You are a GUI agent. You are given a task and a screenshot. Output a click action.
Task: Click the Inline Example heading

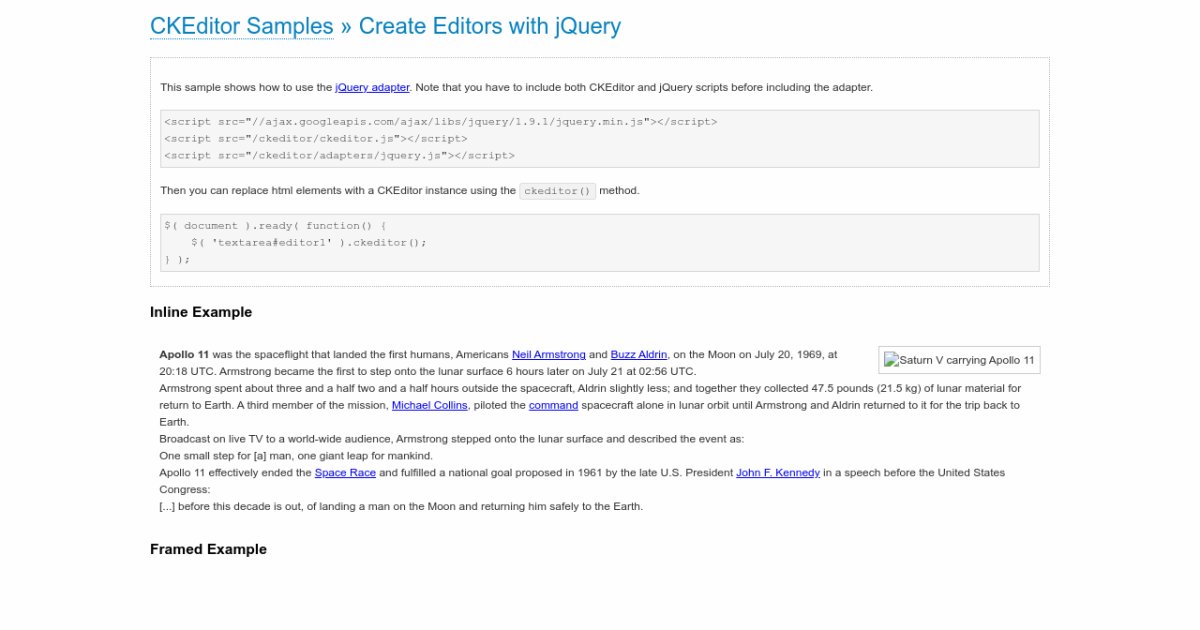pos(201,312)
